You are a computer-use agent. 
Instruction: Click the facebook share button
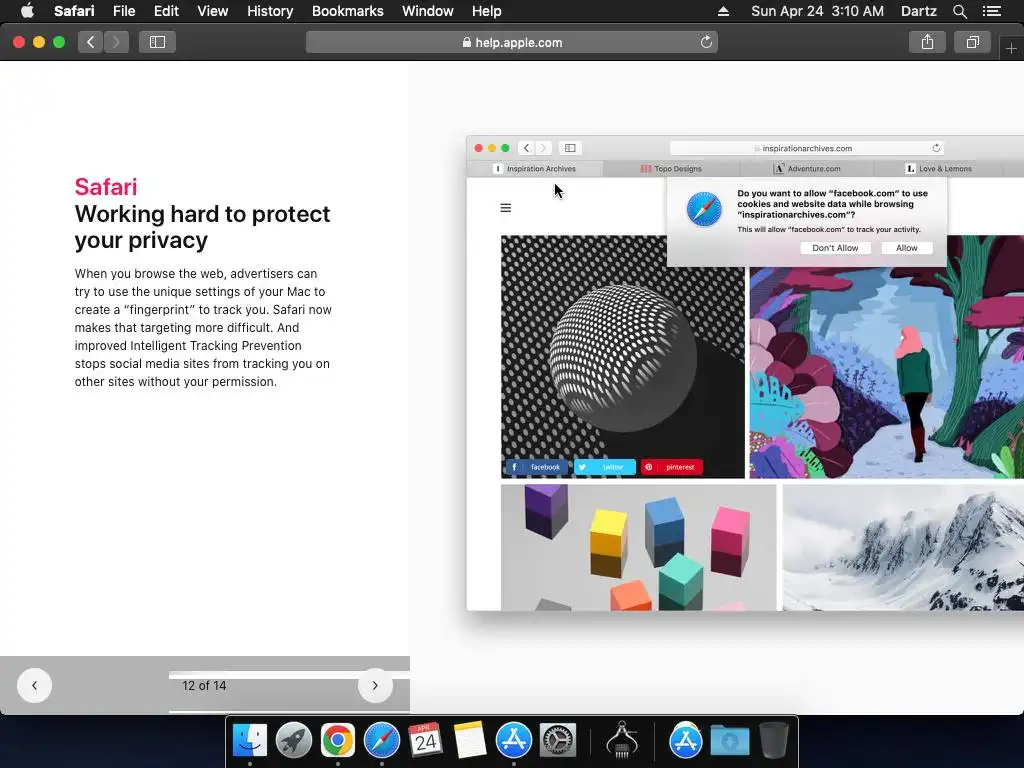(x=537, y=467)
